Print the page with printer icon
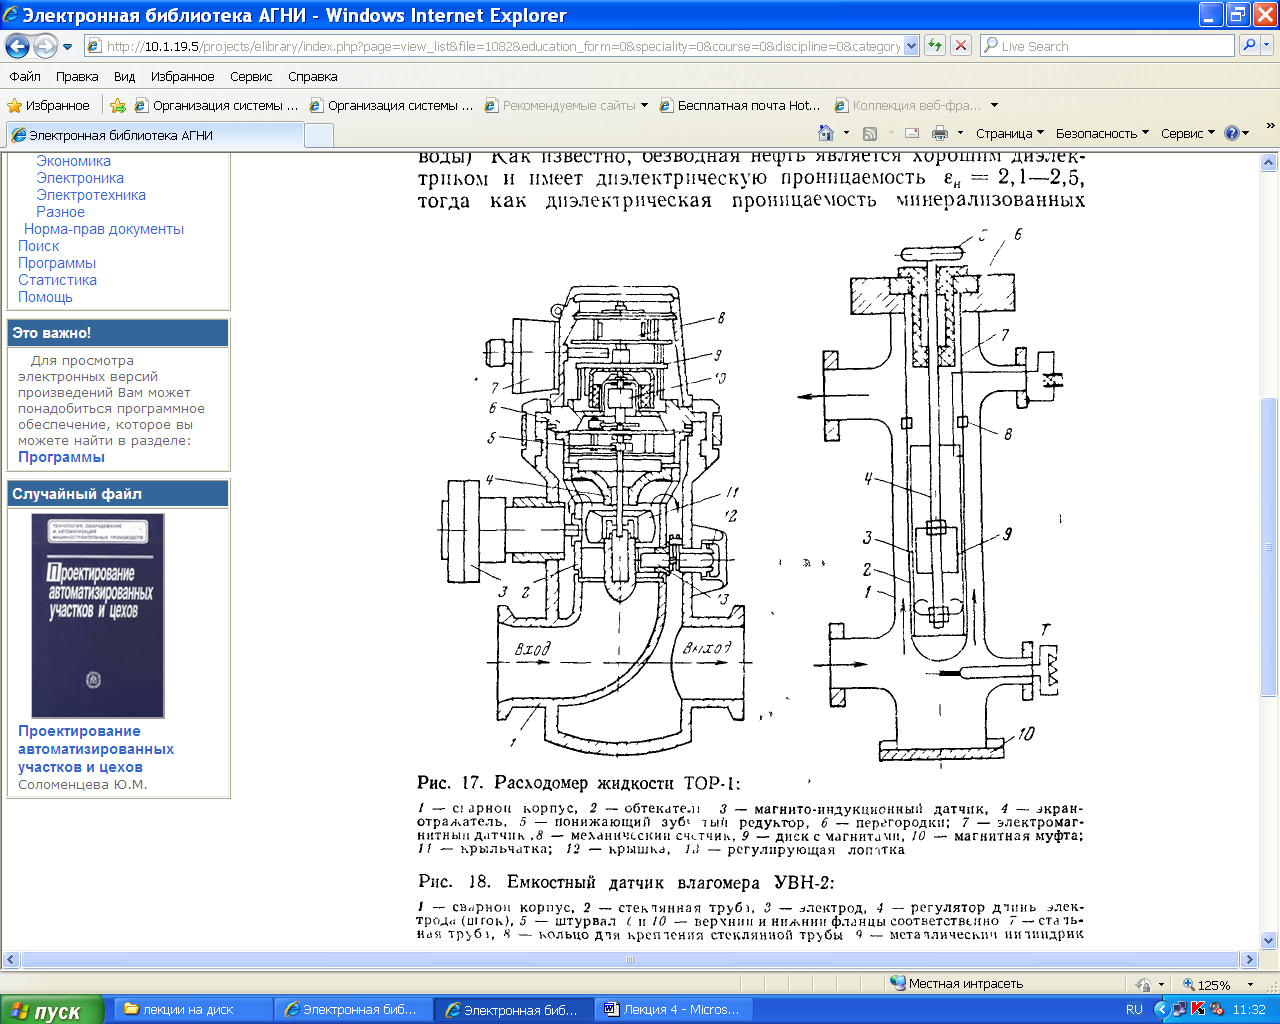This screenshot has height=1024, width=1280. (940, 133)
